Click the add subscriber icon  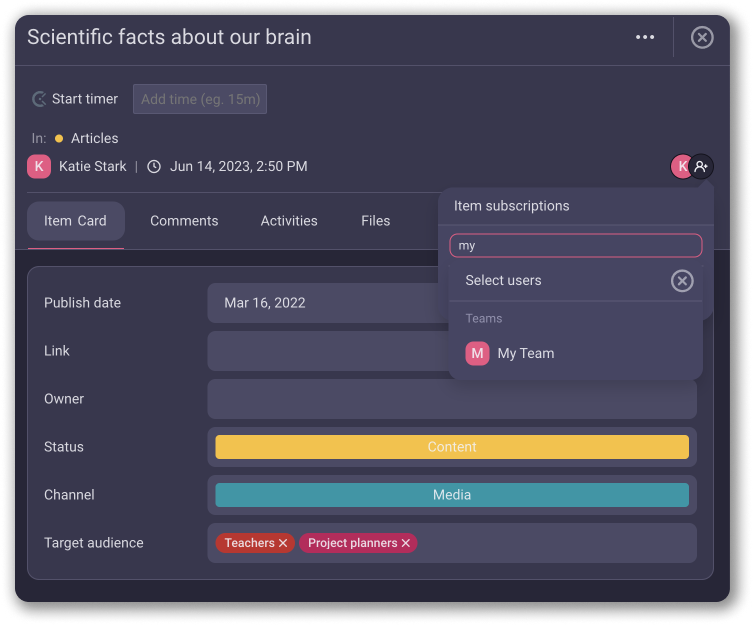702,166
